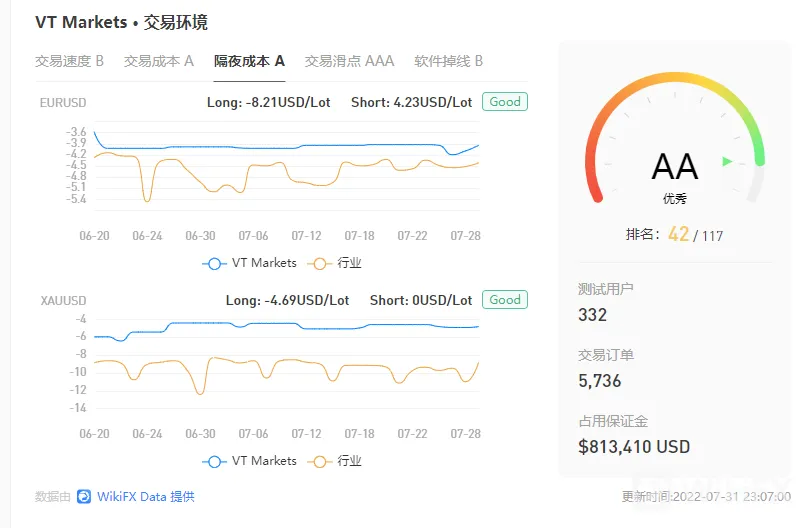Image resolution: width=803 pixels, height=528 pixels.
Task: Click the AA rating gauge
Action: [675, 138]
